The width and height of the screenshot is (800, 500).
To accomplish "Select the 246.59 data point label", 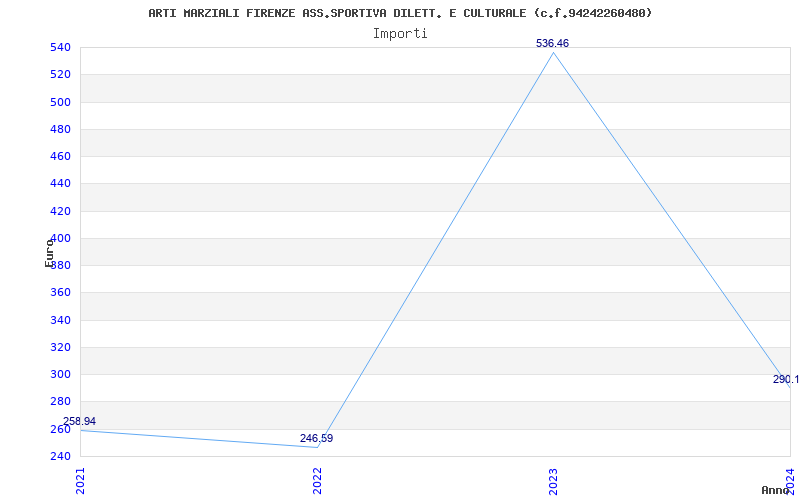I will pyautogui.click(x=316, y=438).
